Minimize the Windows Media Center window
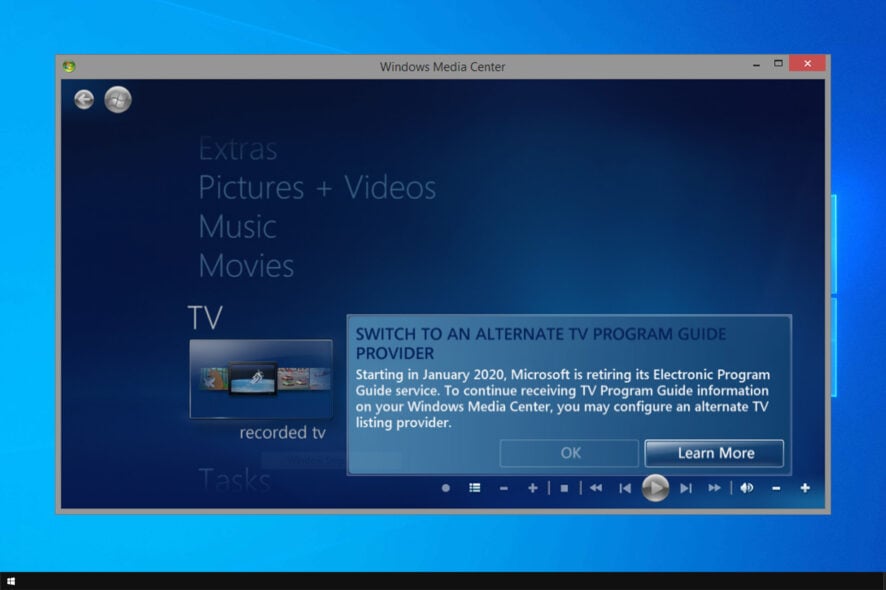886x590 pixels. point(756,65)
